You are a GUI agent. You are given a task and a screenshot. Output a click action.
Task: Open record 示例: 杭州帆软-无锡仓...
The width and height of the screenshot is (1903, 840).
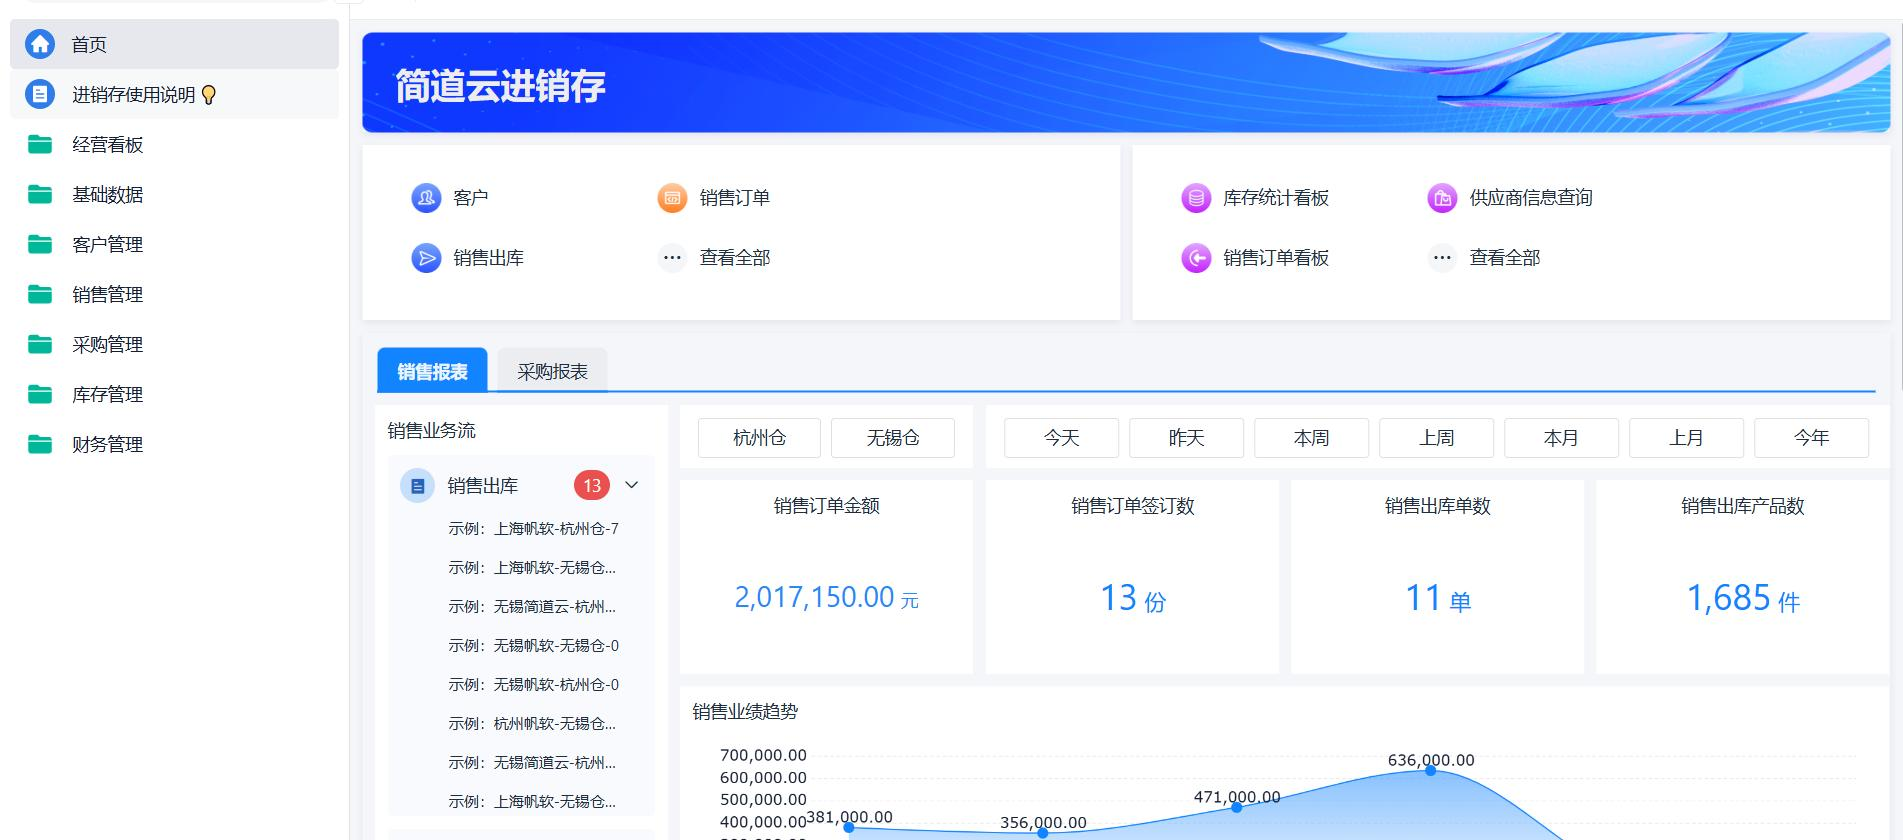coord(532,724)
